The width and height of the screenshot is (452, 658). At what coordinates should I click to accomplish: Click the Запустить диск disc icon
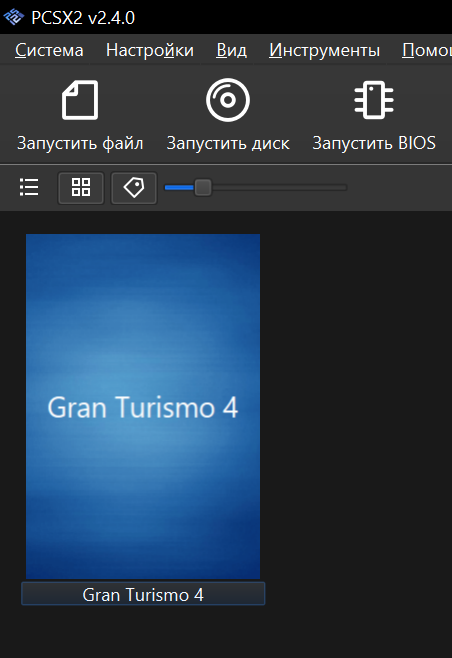[228, 100]
